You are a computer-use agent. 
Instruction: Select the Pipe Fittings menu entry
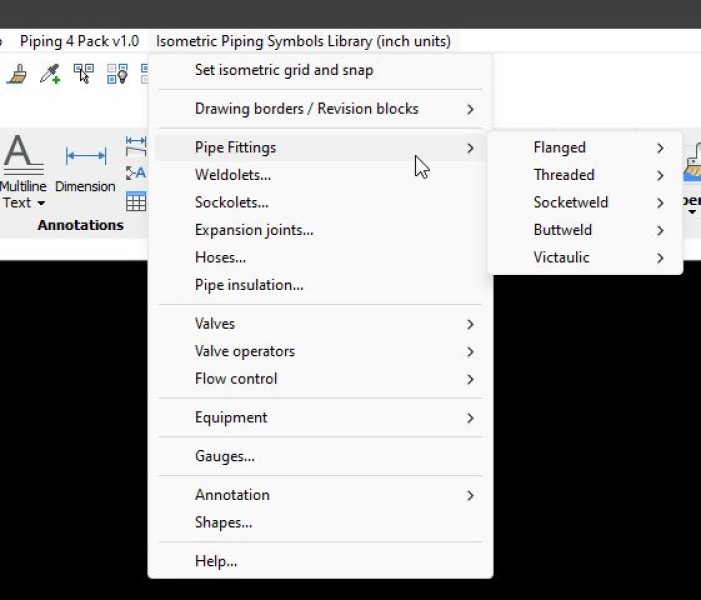tap(320, 148)
